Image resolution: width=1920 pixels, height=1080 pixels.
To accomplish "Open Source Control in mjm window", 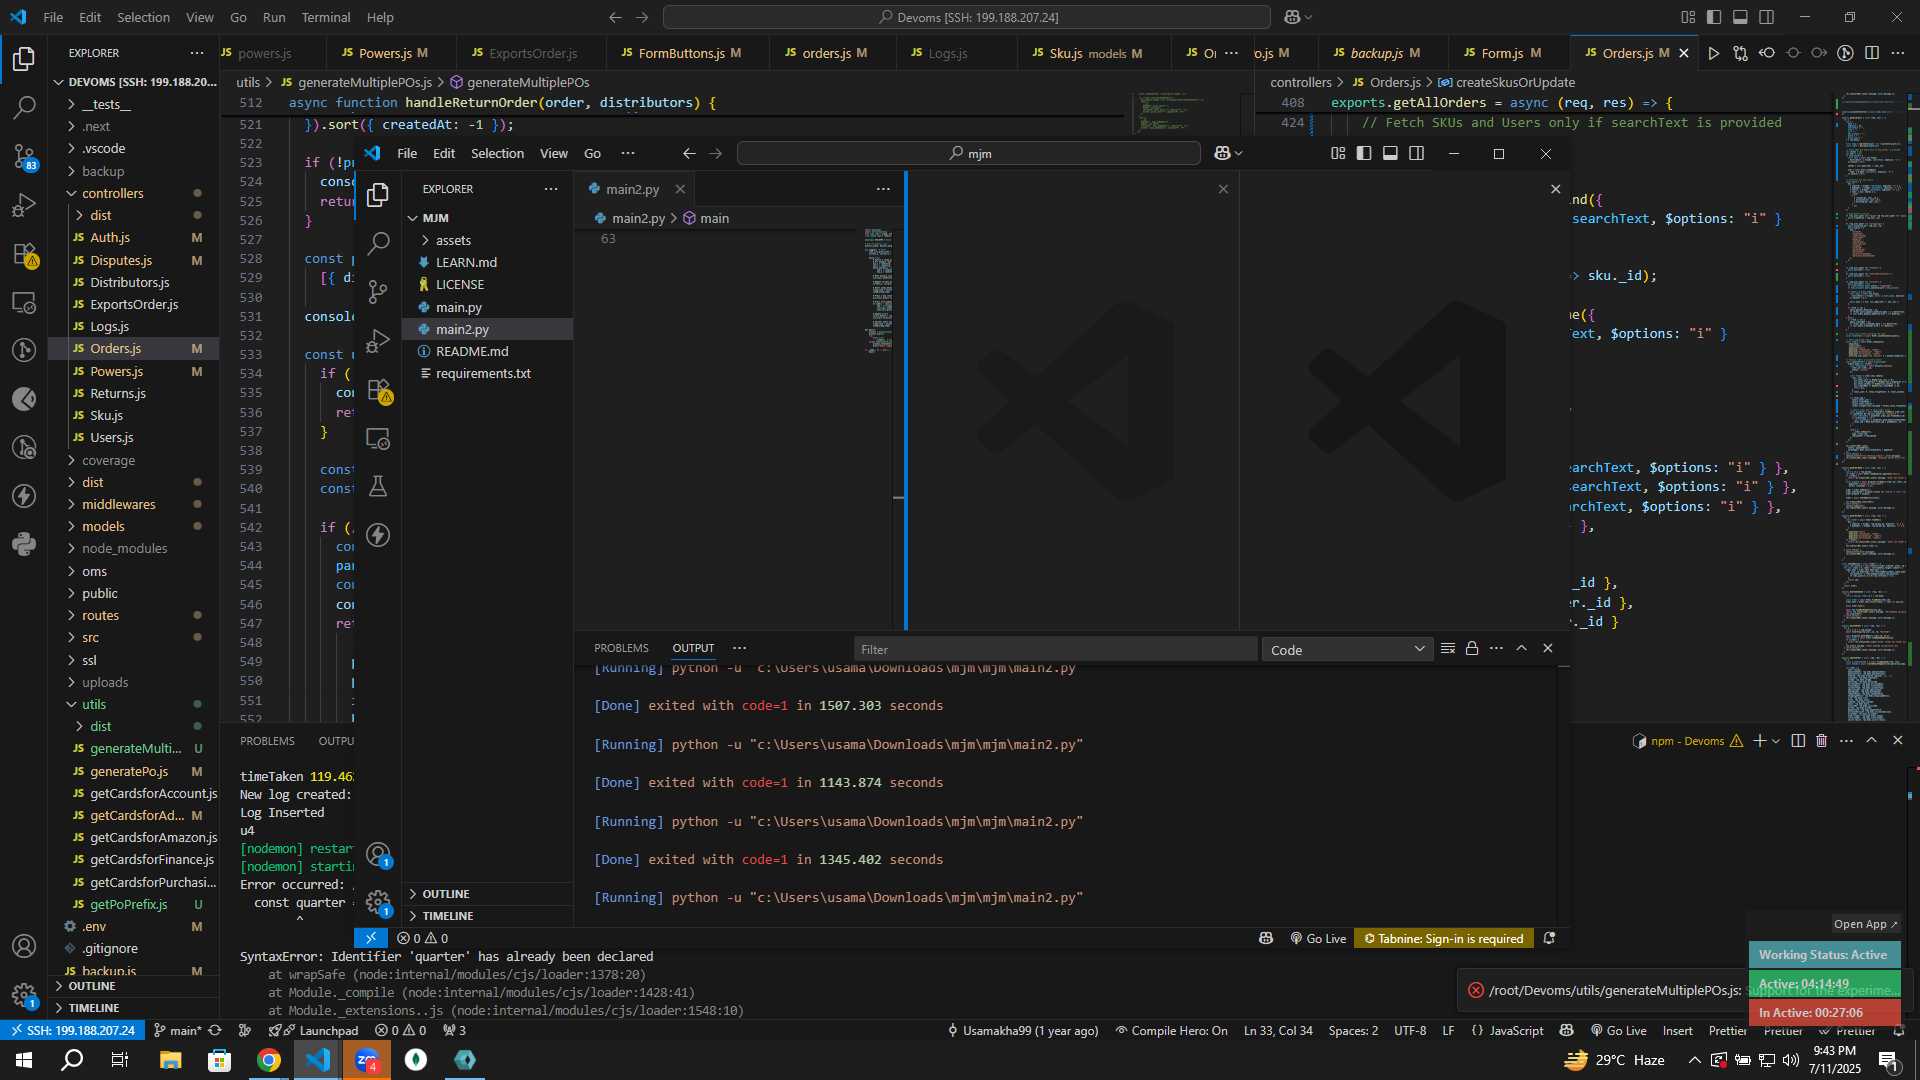I will (x=378, y=291).
